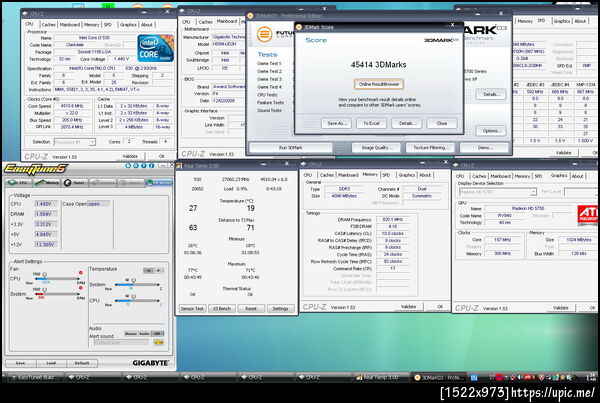This screenshot has height=403, width=600.
Task: Open the Memory tab in EasyTune6
Action: [47, 183]
